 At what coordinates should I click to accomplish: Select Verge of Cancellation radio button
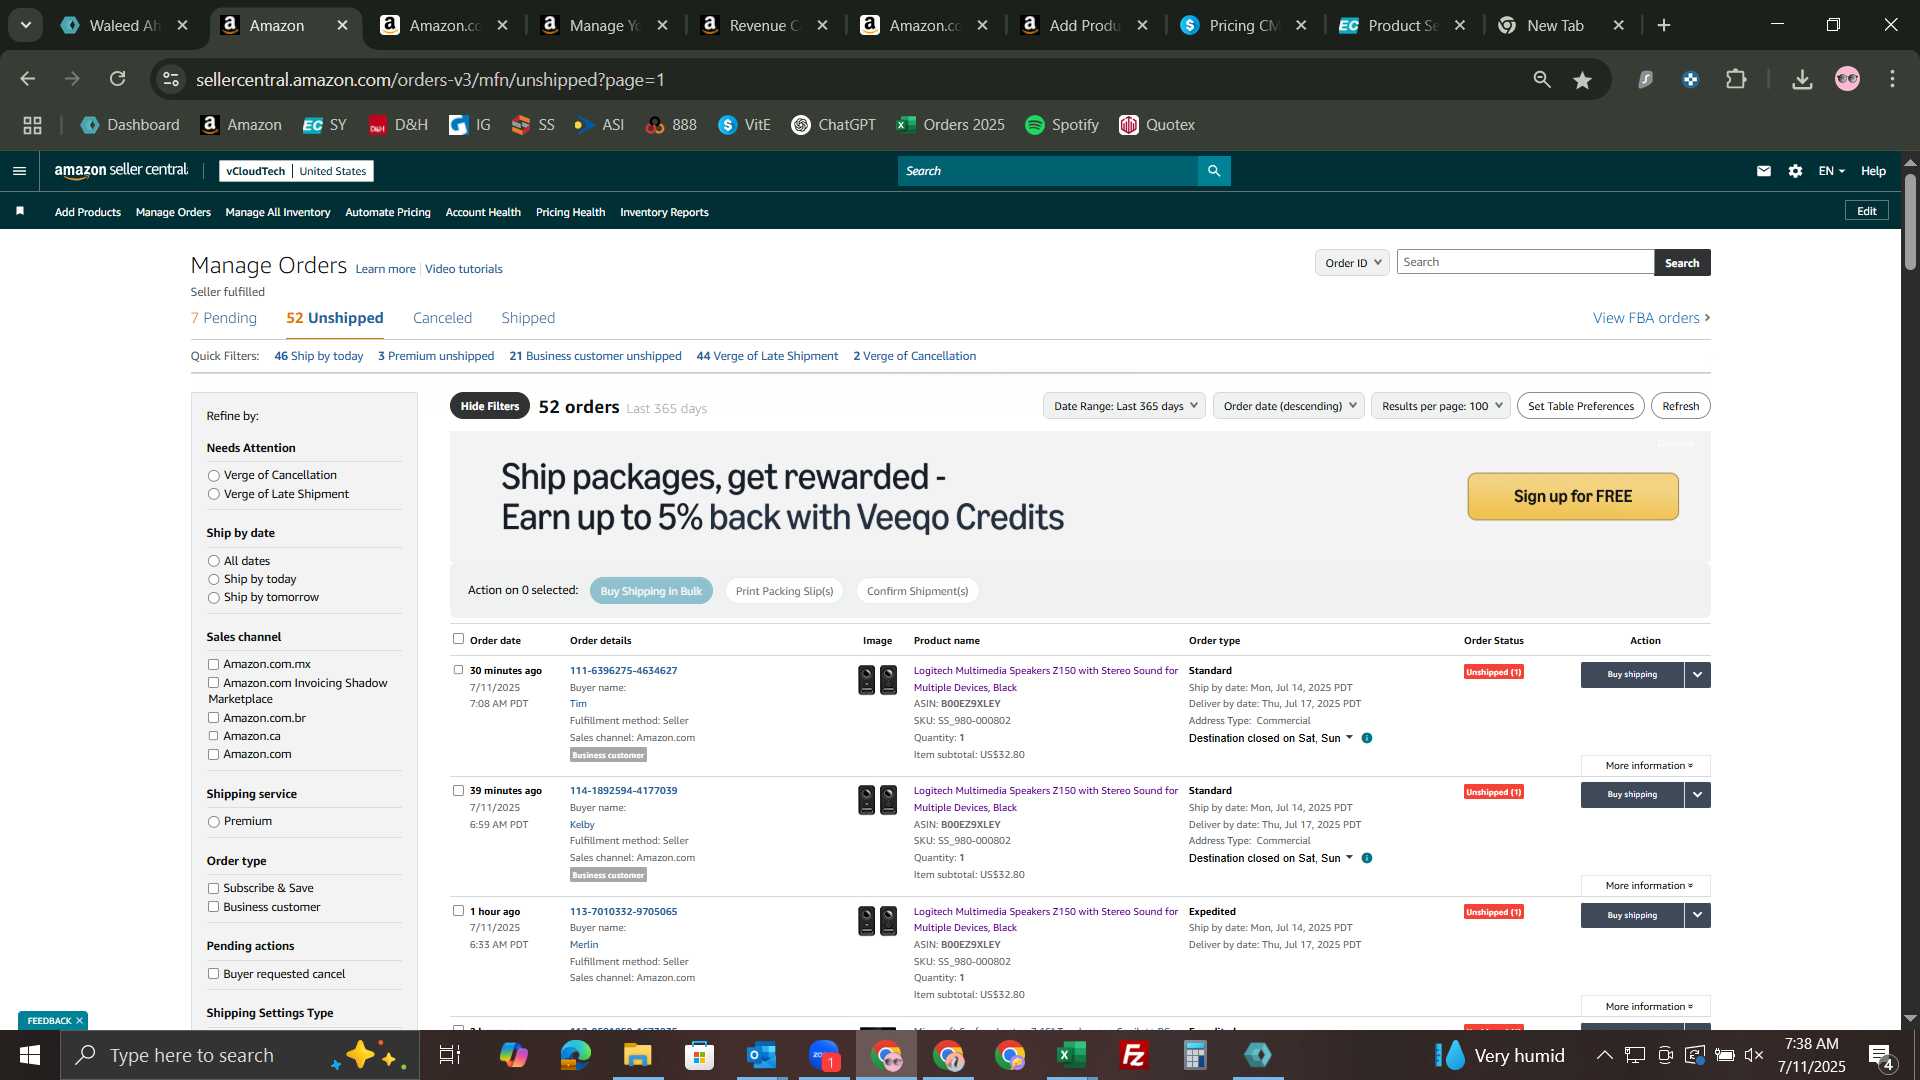tap(213, 476)
